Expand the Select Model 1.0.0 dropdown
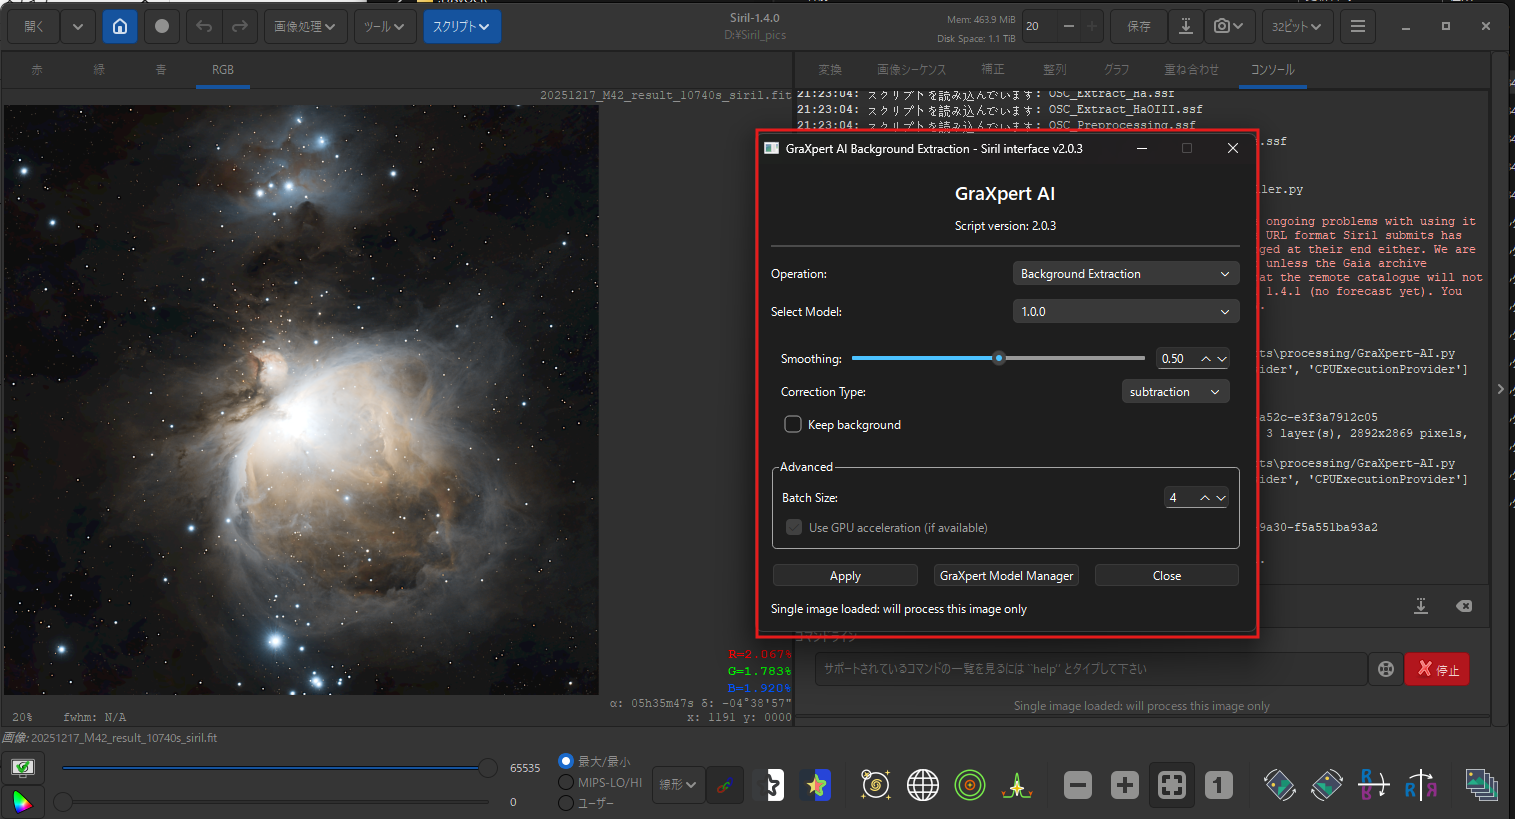The image size is (1515, 819). (x=1125, y=312)
